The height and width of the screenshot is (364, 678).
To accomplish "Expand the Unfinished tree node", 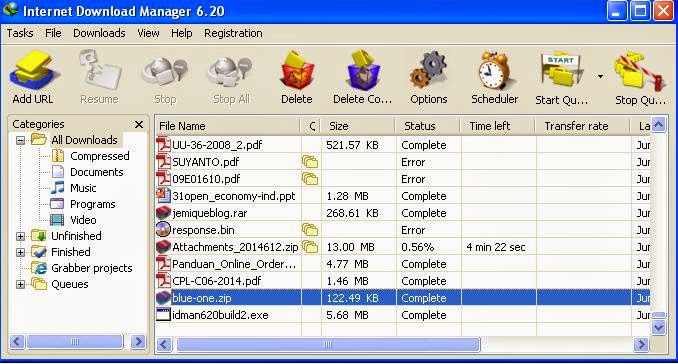I will pos(20,236).
